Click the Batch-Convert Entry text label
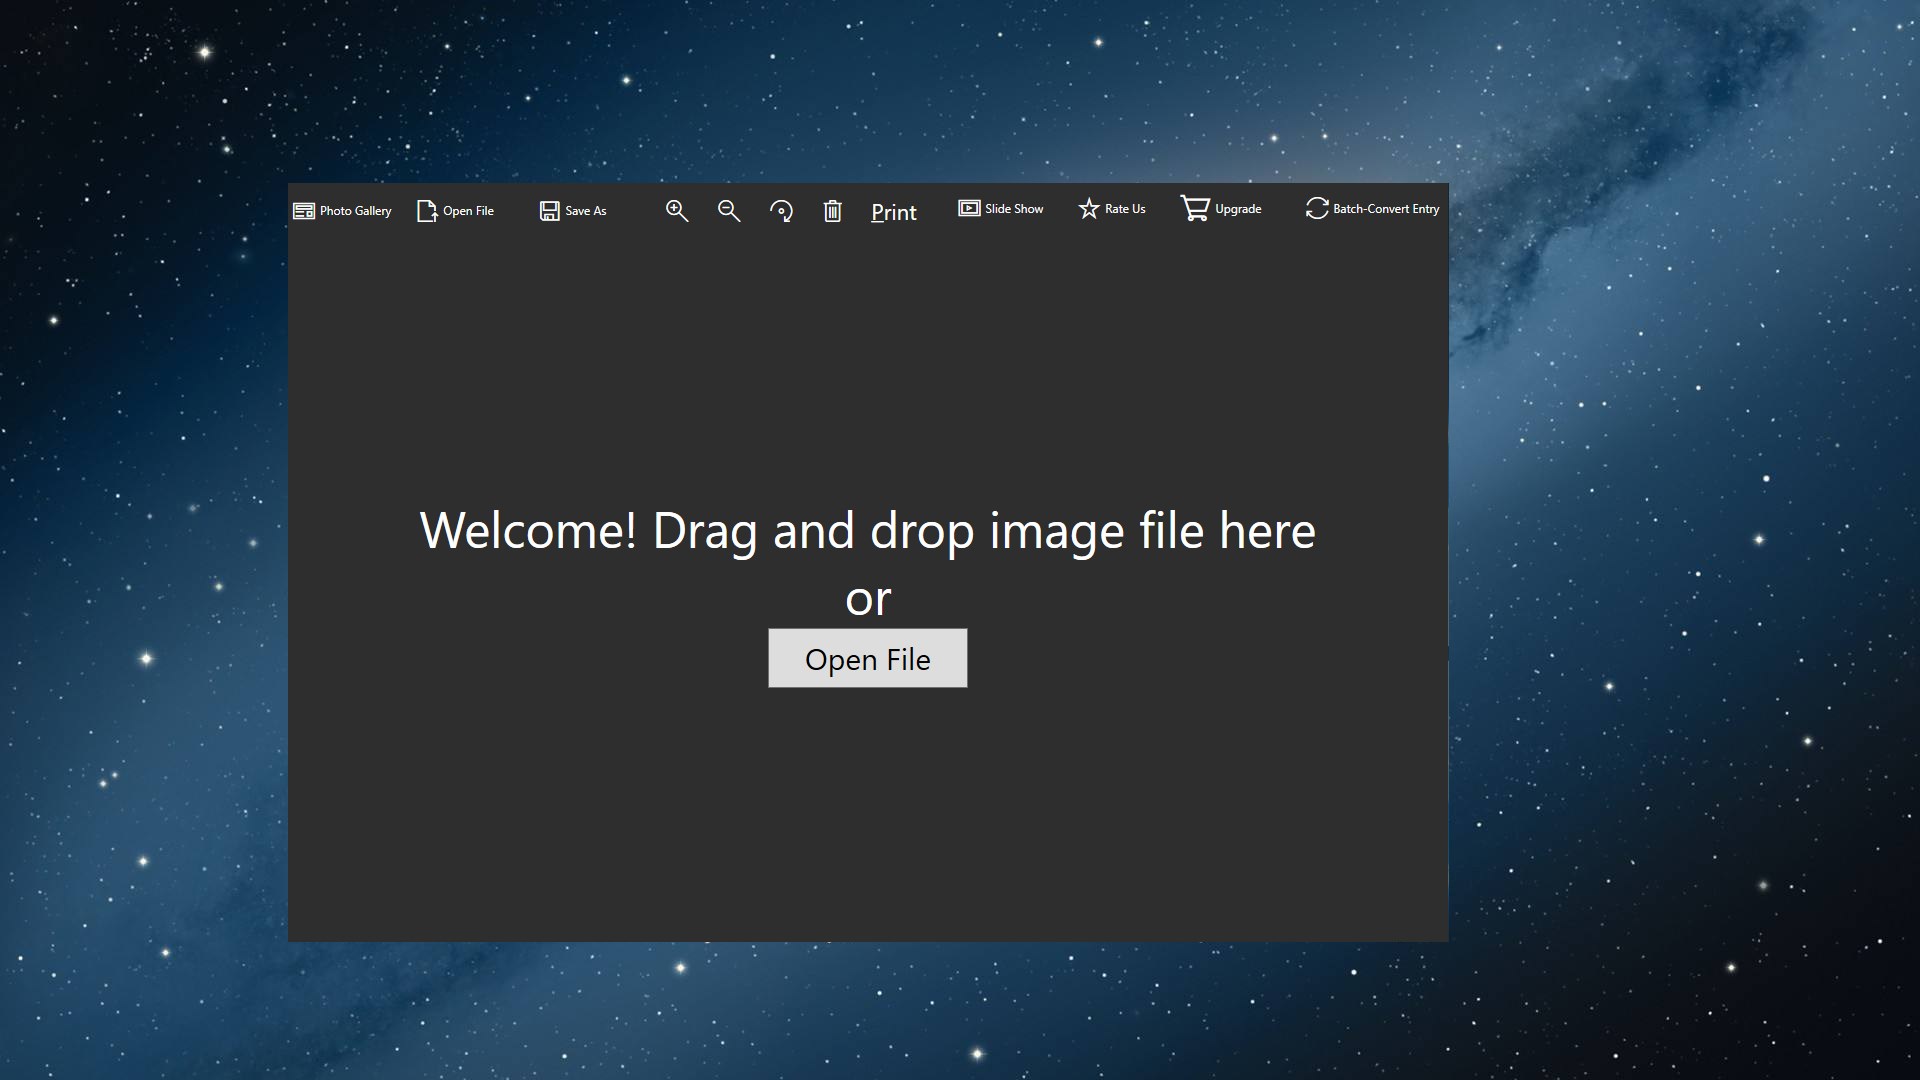 1386,209
